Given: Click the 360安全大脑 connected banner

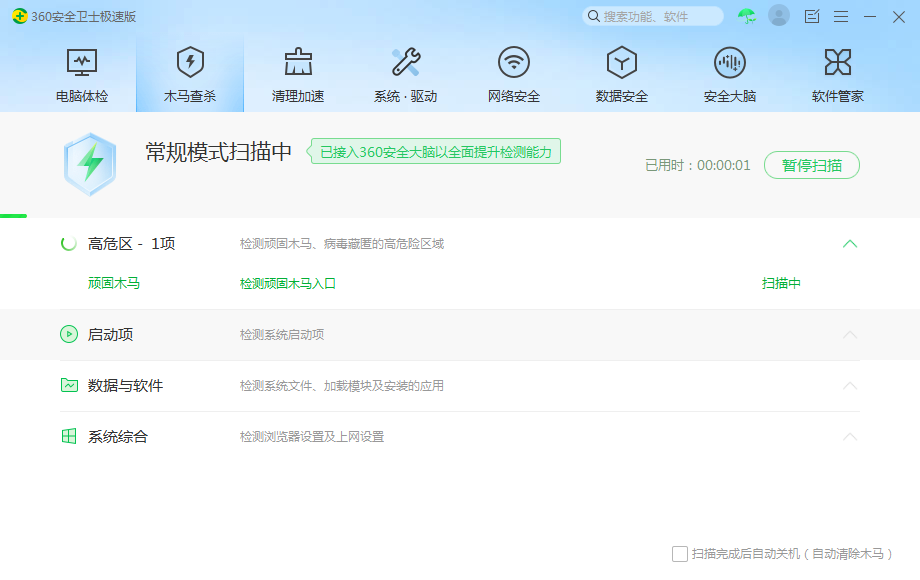Looking at the screenshot, I should 434,152.
